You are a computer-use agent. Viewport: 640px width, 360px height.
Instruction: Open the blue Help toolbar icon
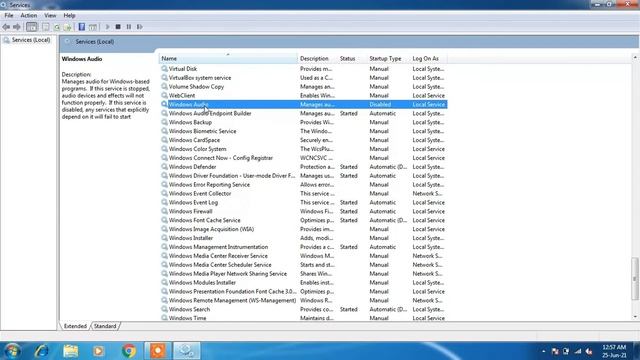[82, 27]
